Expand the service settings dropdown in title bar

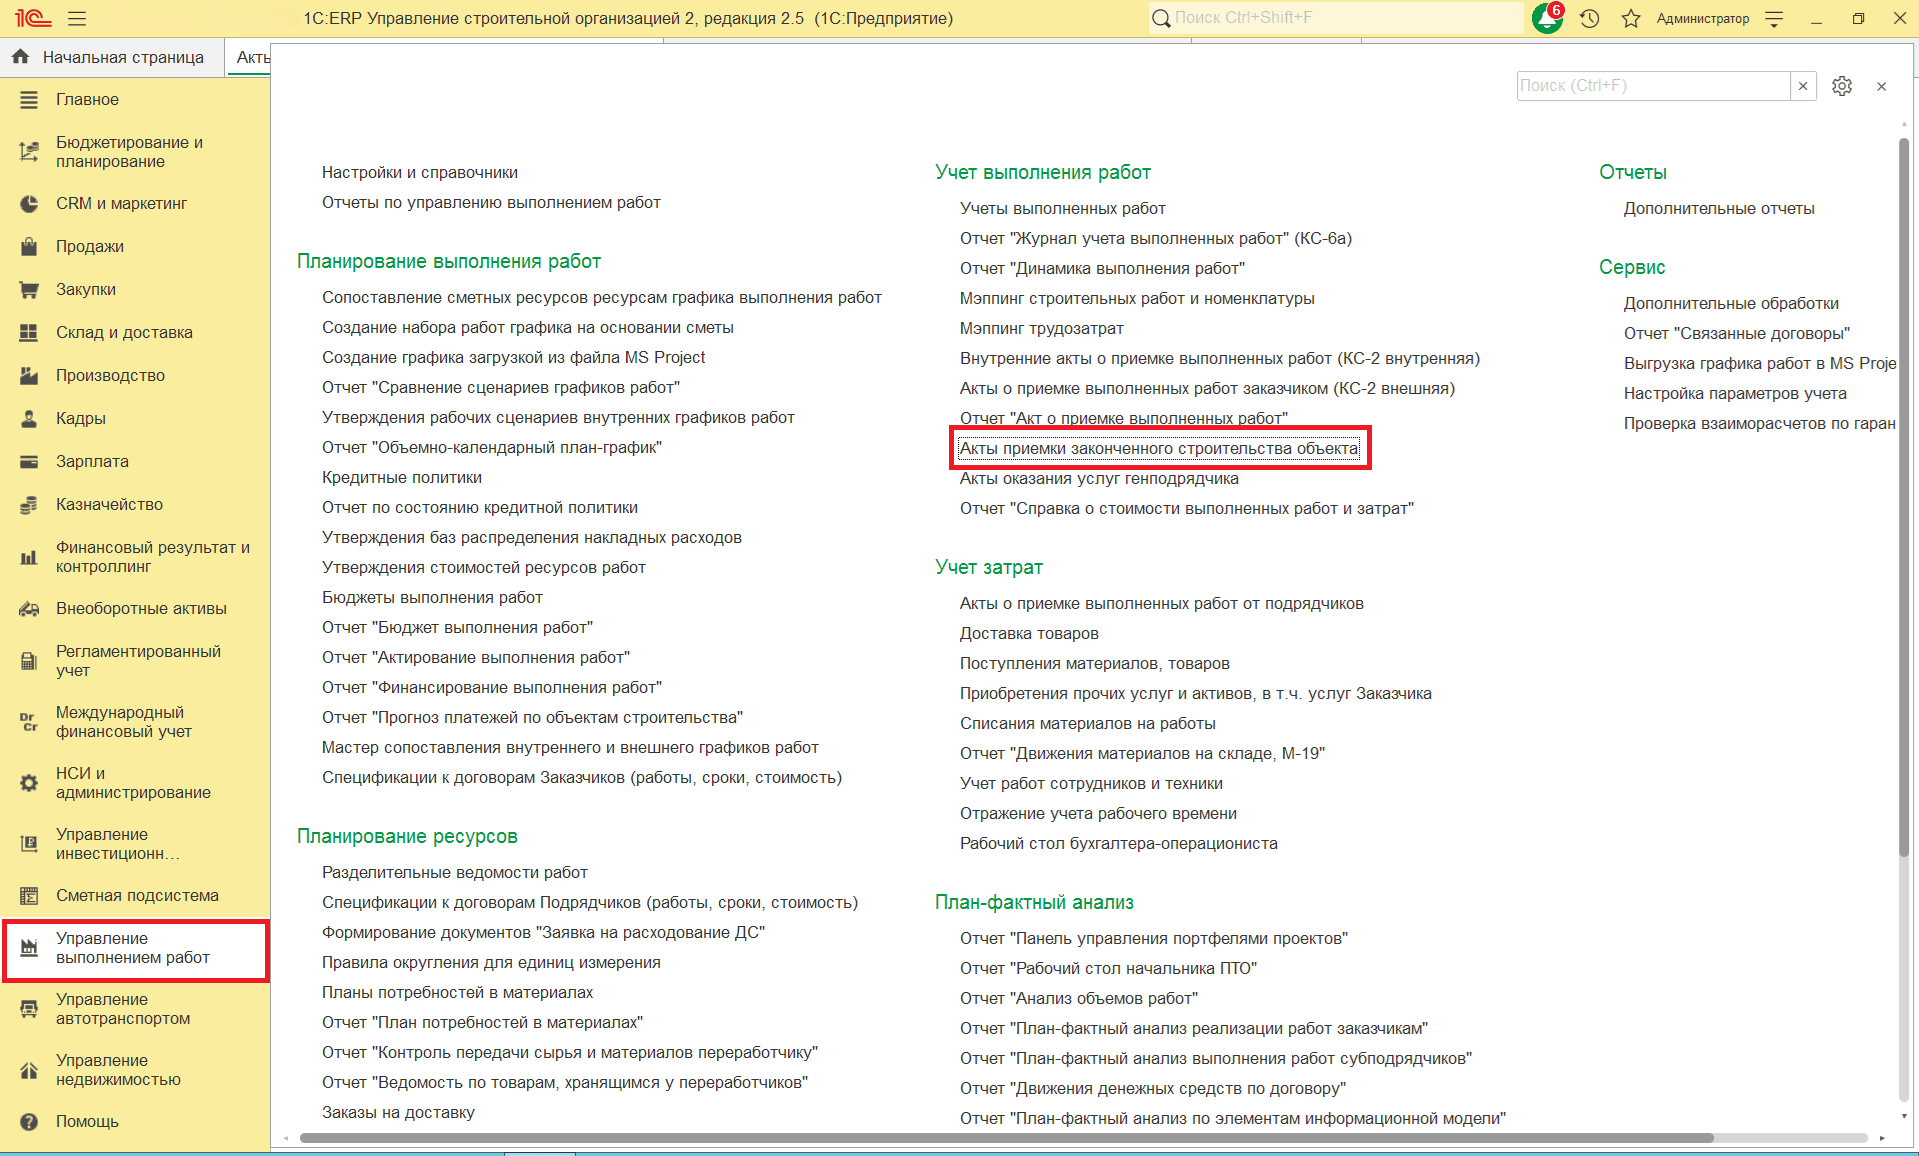pos(1774,18)
